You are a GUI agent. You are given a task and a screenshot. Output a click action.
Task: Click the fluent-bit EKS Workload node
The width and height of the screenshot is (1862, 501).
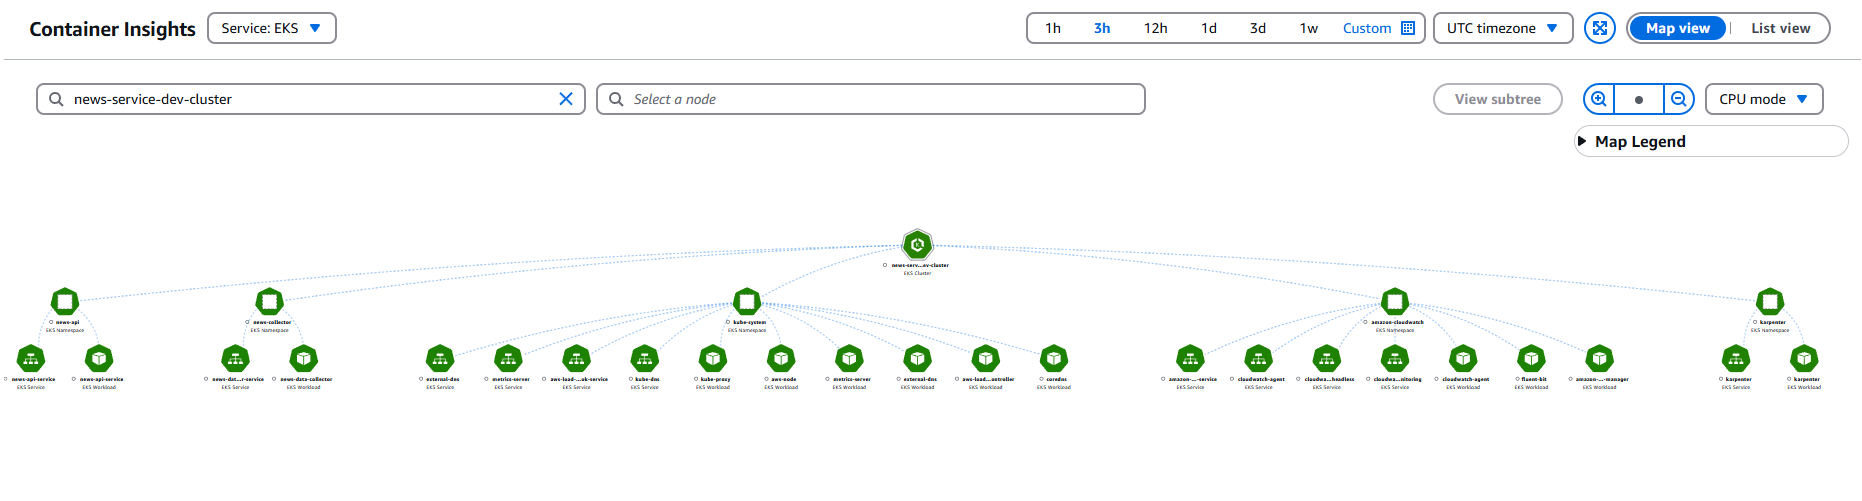pyautogui.click(x=1531, y=358)
